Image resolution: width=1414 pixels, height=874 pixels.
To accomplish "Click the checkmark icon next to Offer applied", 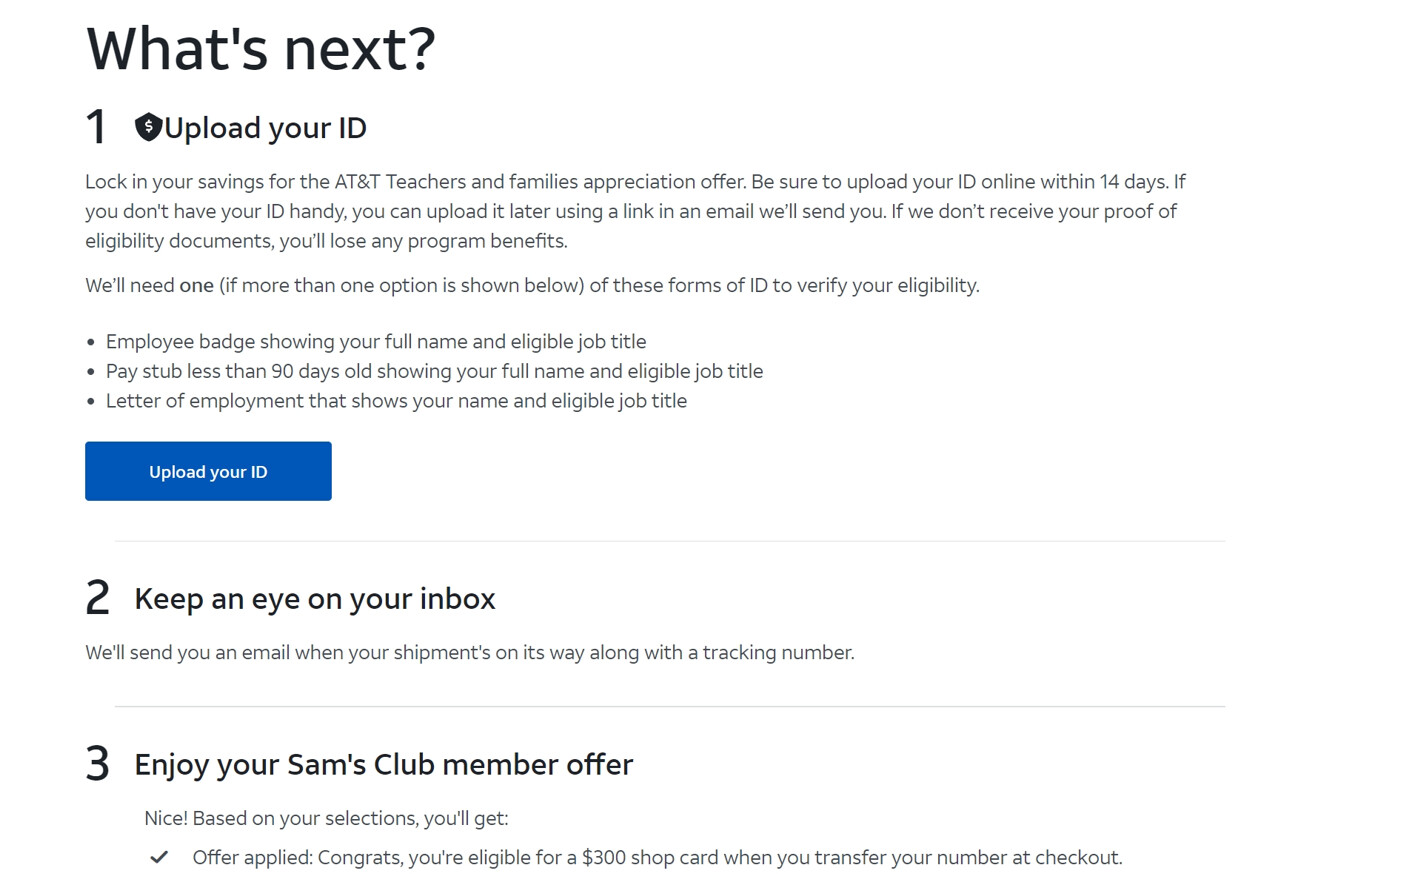I will 159,857.
